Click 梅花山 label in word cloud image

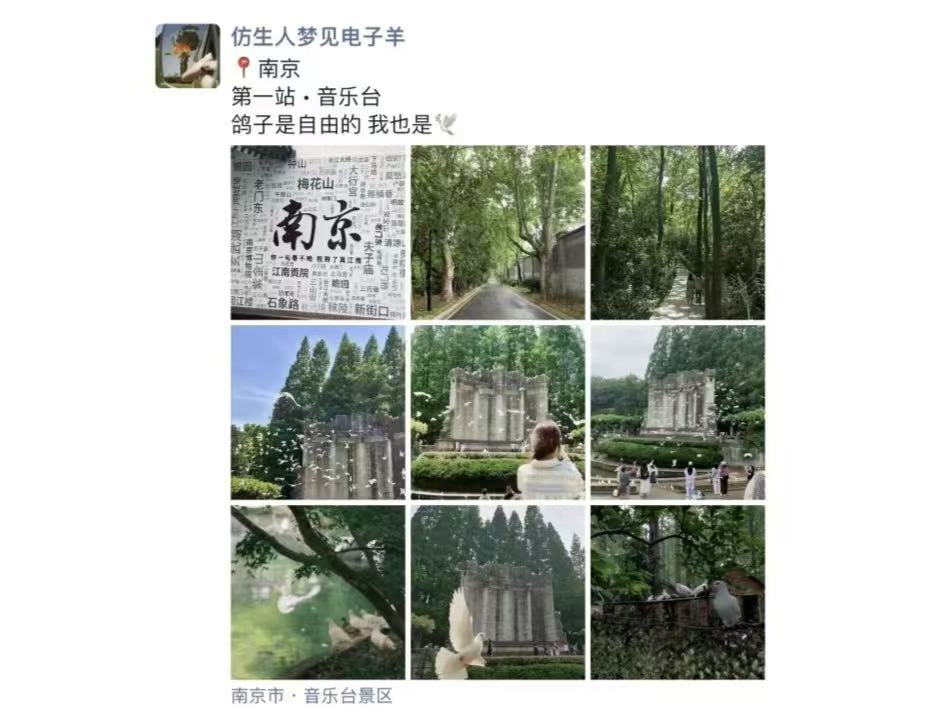pyautogui.click(x=315, y=183)
